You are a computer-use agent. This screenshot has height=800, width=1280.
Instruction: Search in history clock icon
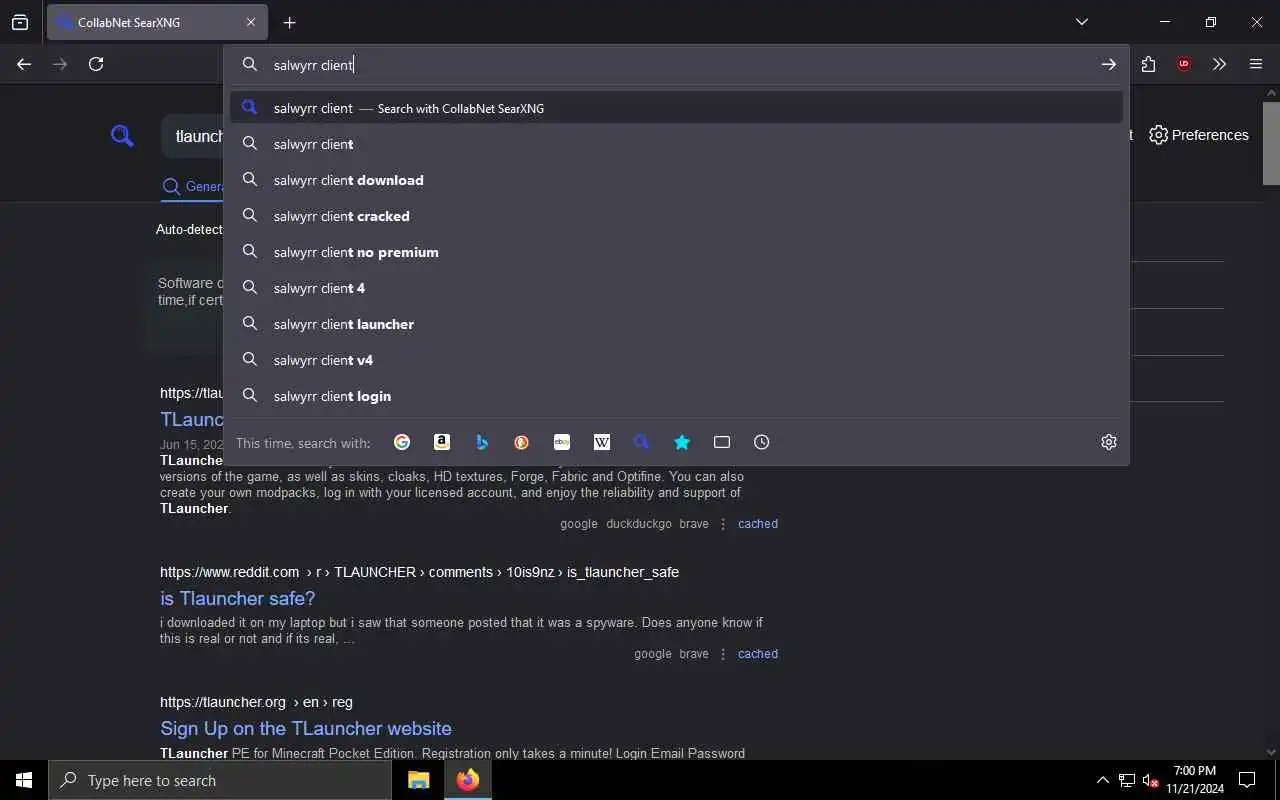(762, 442)
